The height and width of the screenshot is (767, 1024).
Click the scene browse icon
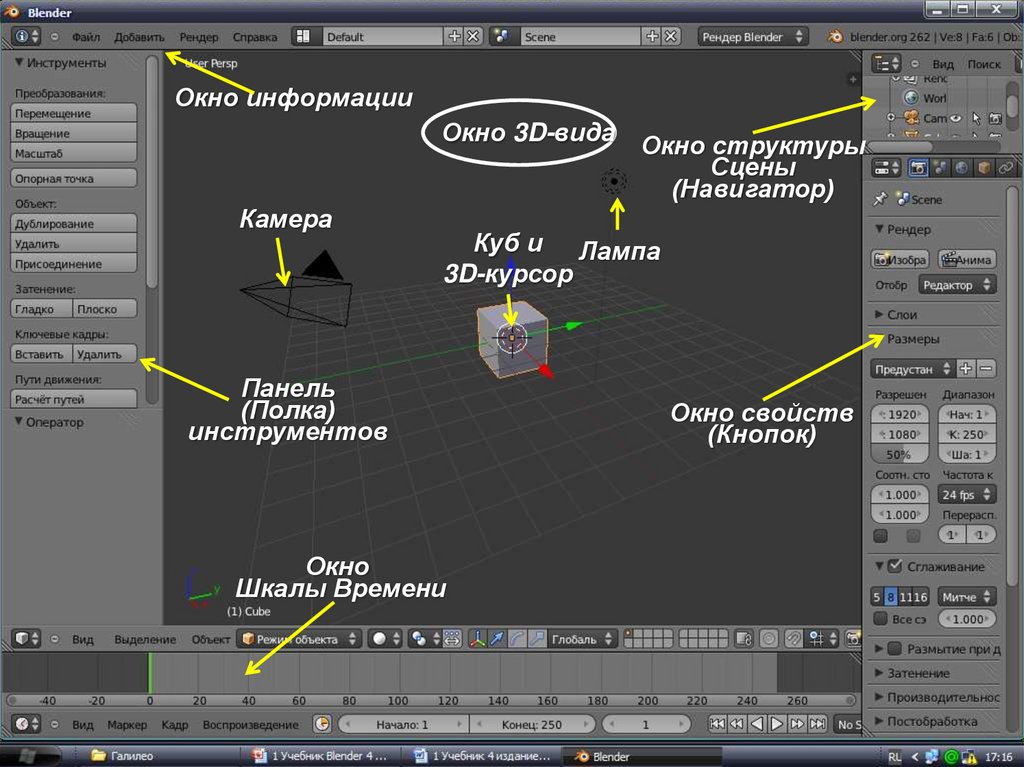pyautogui.click(x=503, y=37)
